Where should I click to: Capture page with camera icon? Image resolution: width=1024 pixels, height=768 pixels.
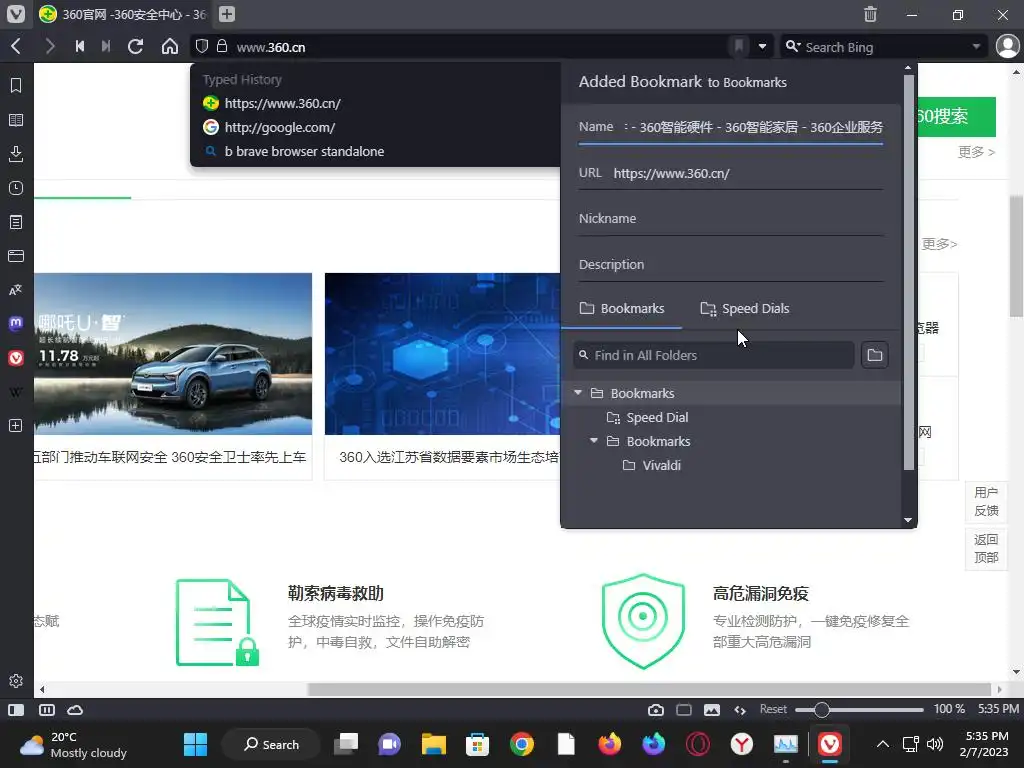click(656, 710)
